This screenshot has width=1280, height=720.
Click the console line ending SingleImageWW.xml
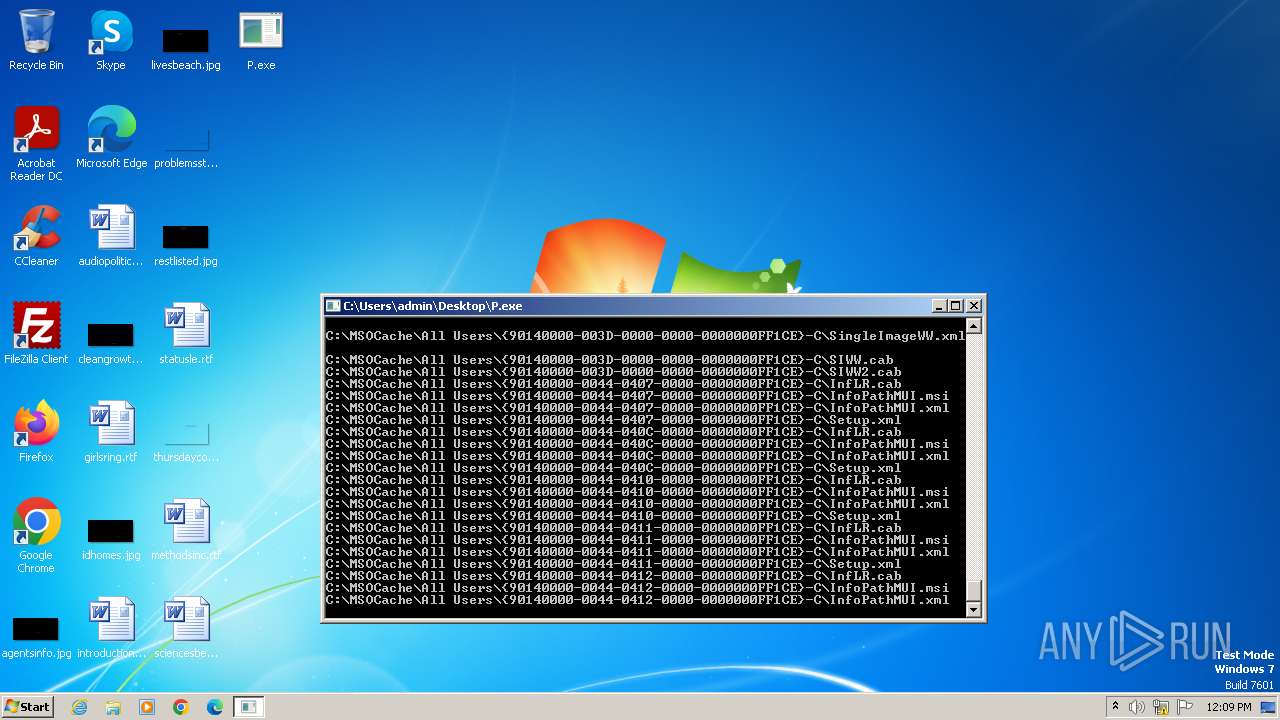click(x=645, y=336)
